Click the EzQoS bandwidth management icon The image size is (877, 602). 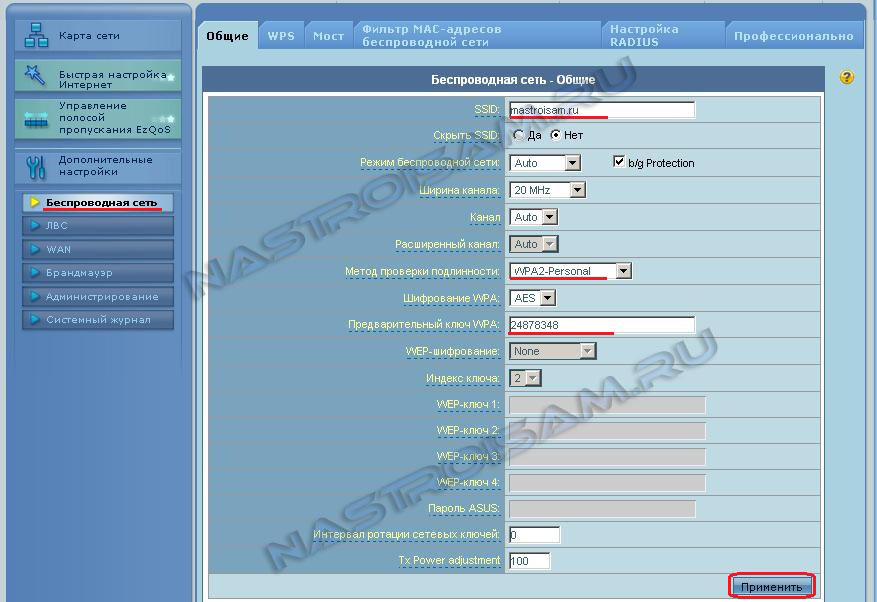click(36, 119)
